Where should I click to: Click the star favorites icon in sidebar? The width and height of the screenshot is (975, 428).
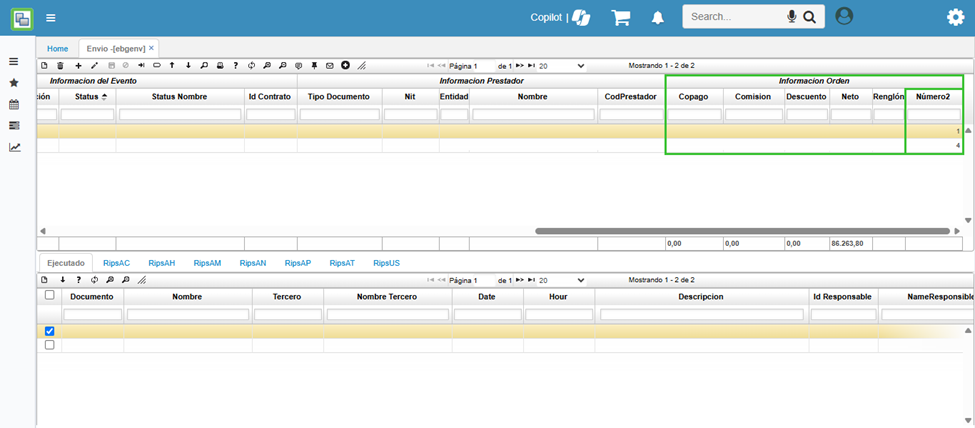14,83
